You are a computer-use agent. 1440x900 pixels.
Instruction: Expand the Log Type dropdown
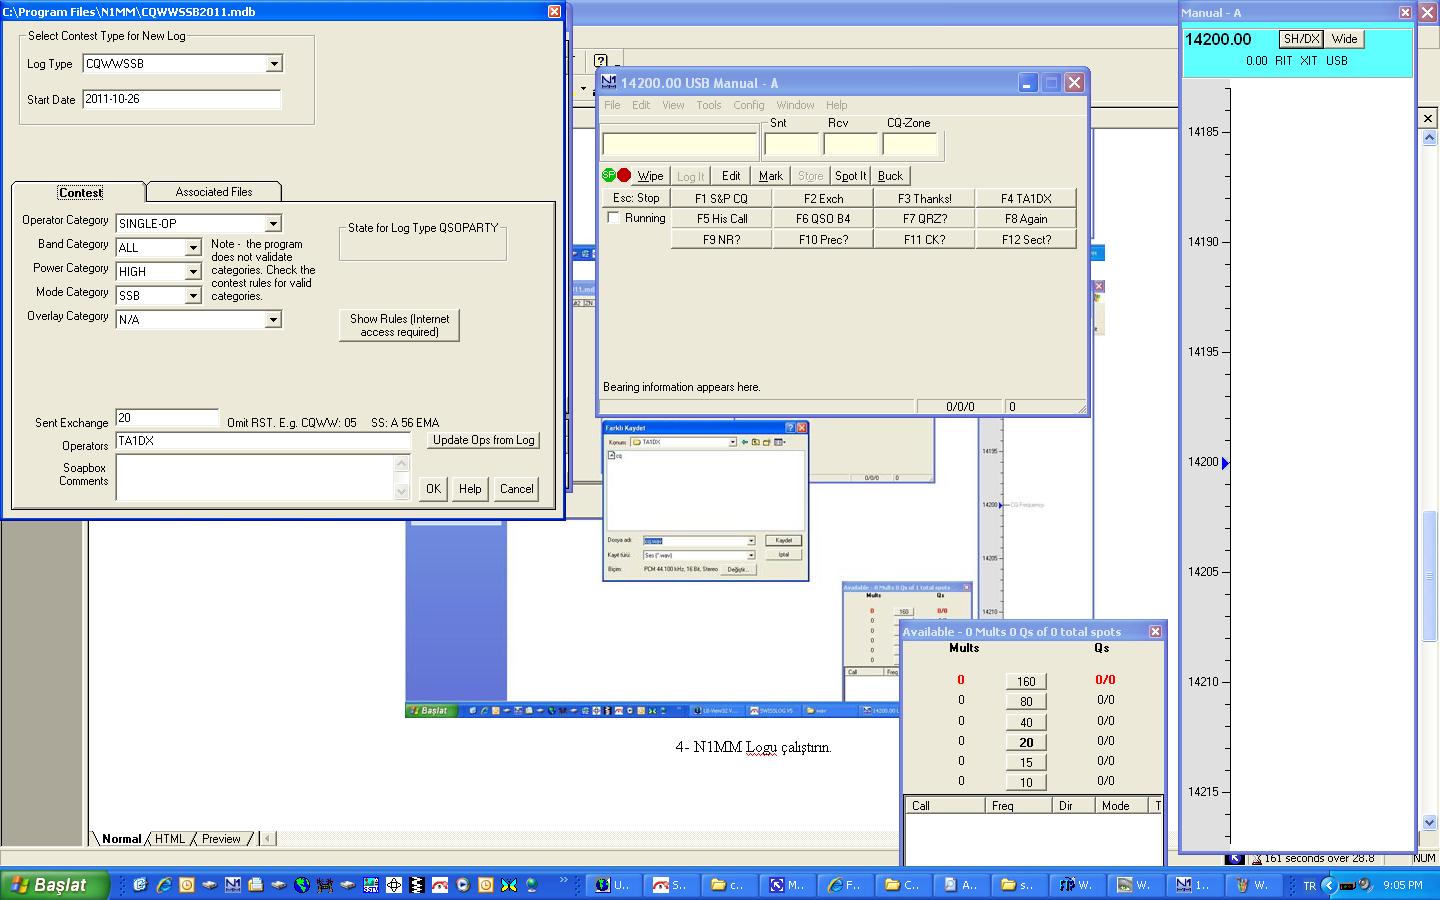tap(274, 64)
